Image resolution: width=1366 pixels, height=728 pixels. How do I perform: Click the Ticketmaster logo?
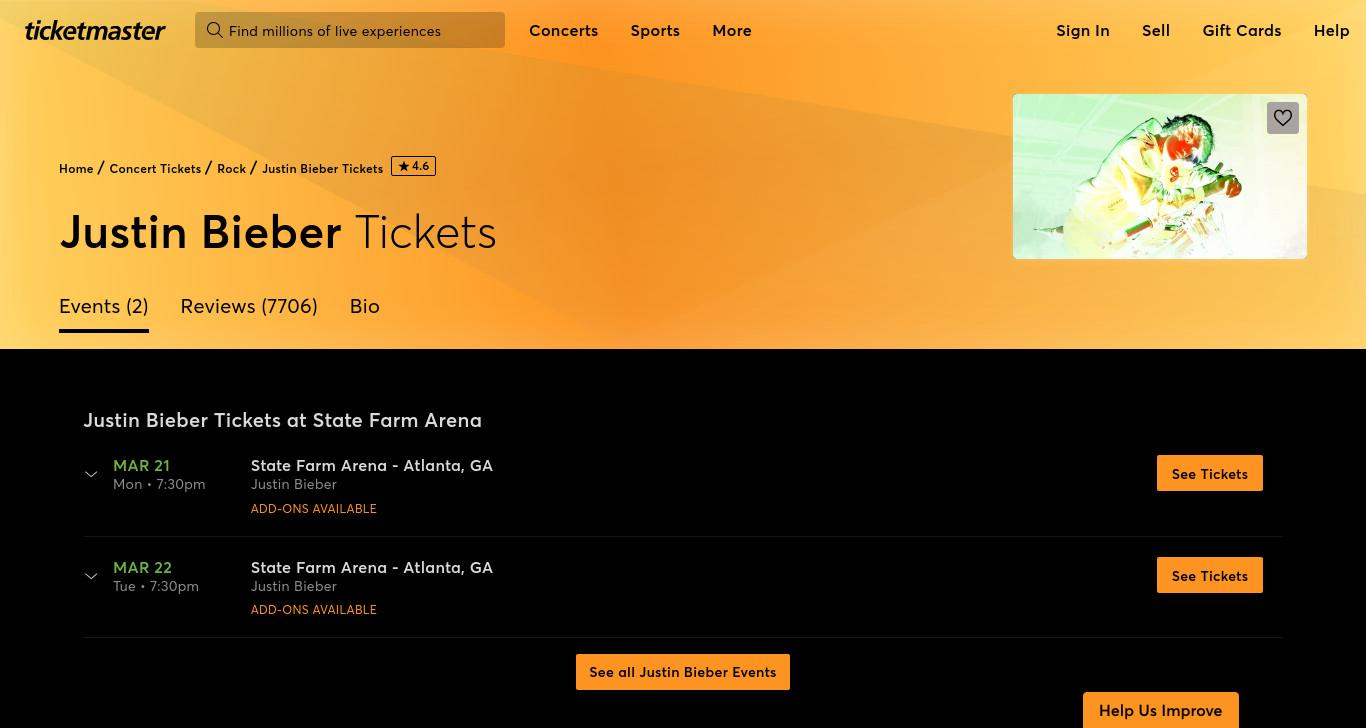[x=95, y=30]
